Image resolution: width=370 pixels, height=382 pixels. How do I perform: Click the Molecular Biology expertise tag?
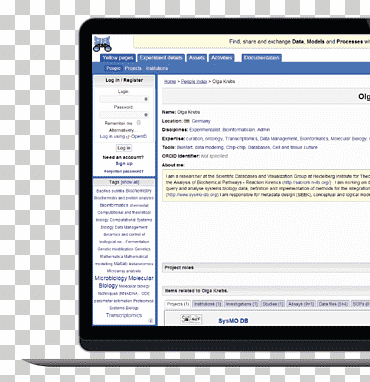point(348,139)
